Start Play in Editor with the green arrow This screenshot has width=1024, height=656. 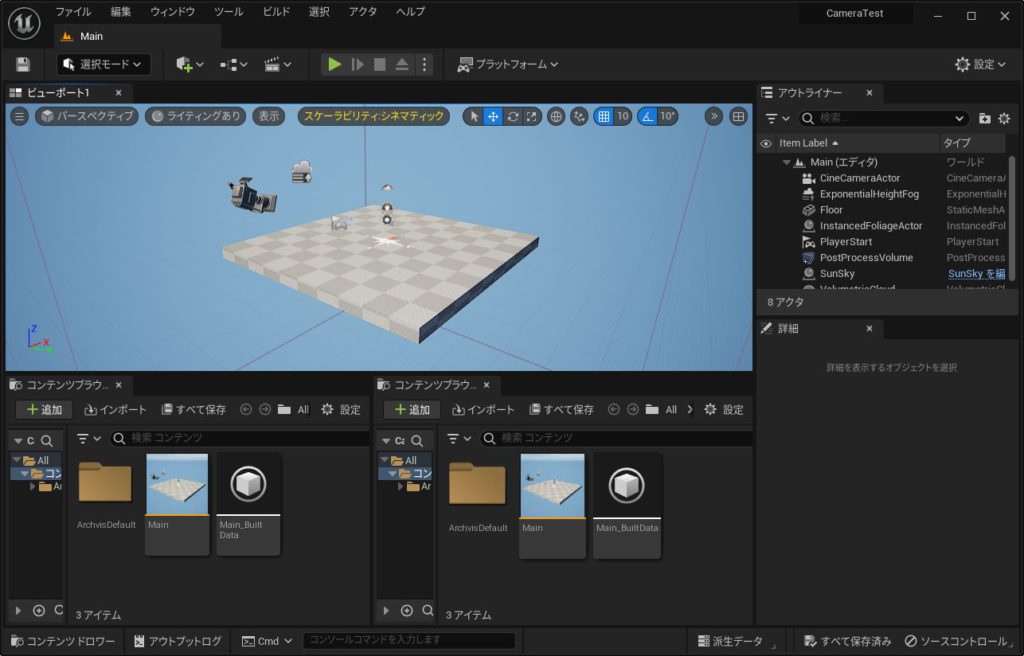click(334, 64)
